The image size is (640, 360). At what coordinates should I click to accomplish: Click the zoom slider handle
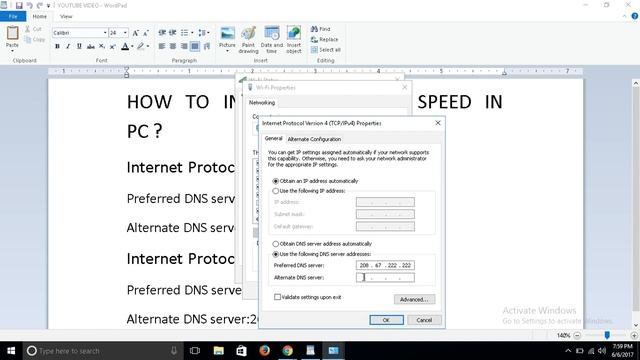(x=607, y=335)
